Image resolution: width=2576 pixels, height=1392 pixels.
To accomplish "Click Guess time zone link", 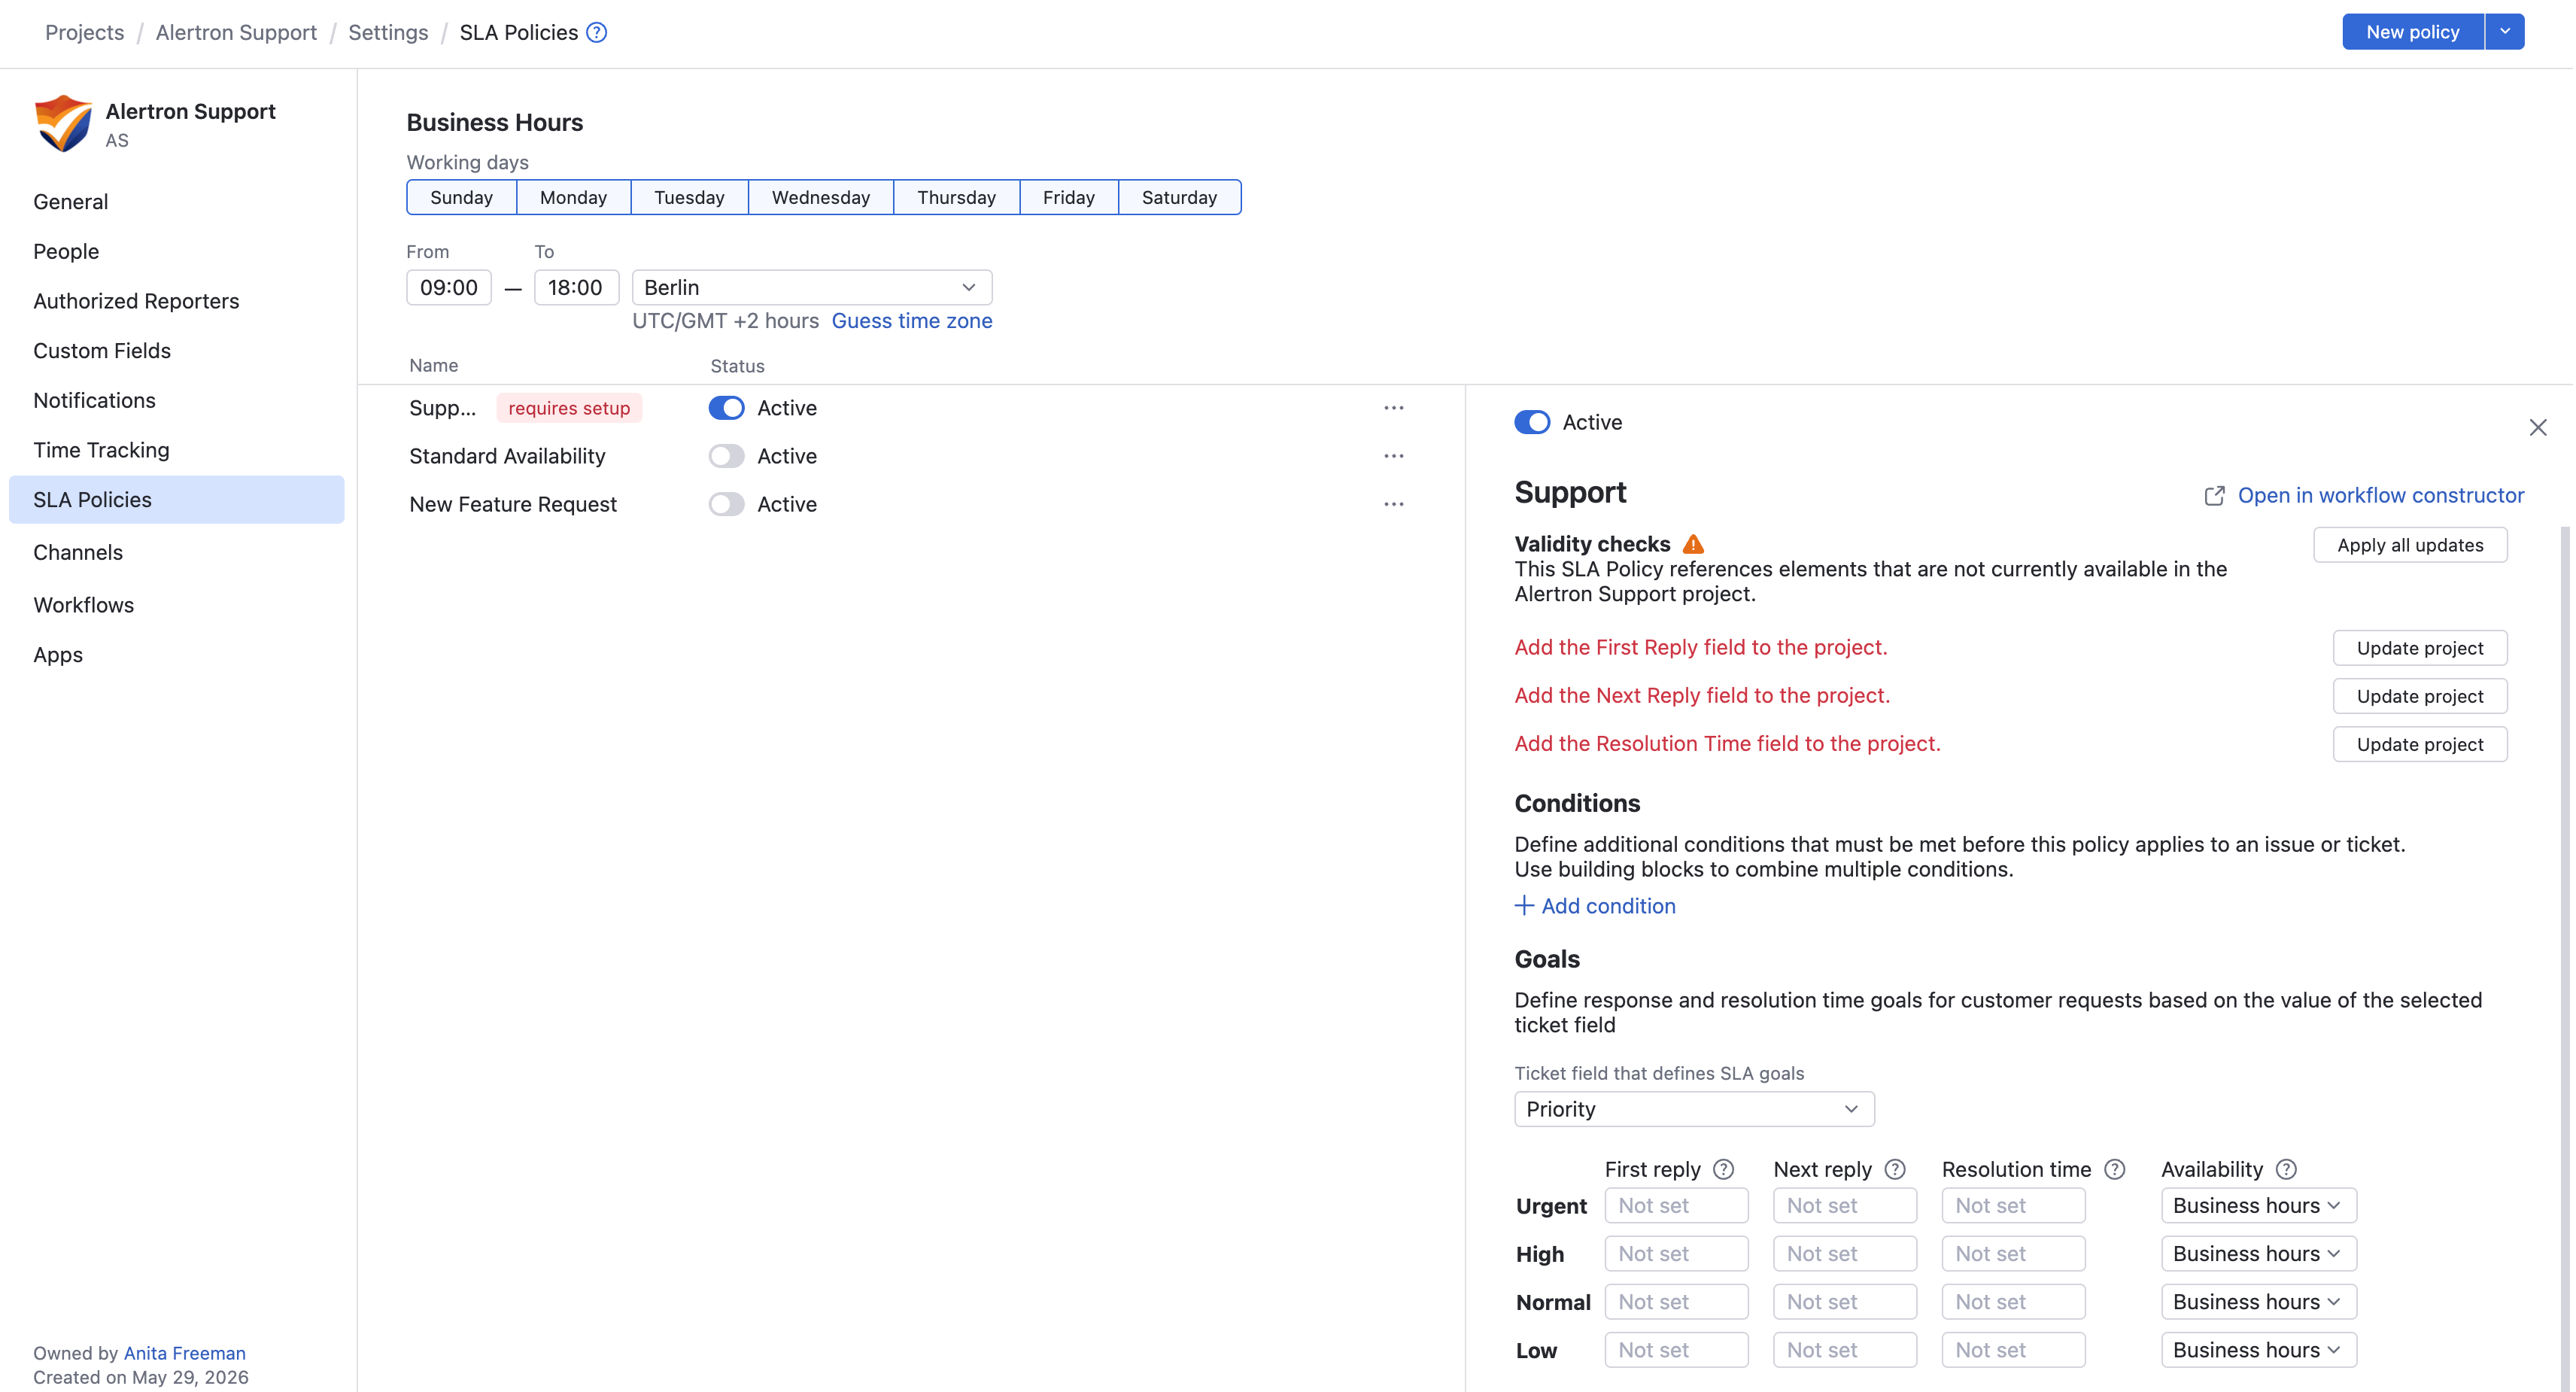I will pyautogui.click(x=912, y=320).
